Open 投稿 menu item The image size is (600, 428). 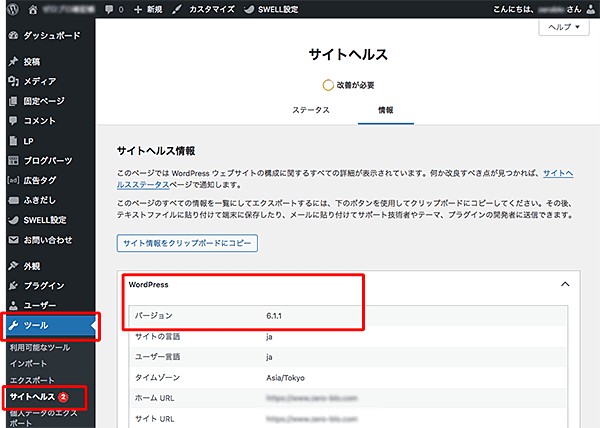[x=32, y=62]
